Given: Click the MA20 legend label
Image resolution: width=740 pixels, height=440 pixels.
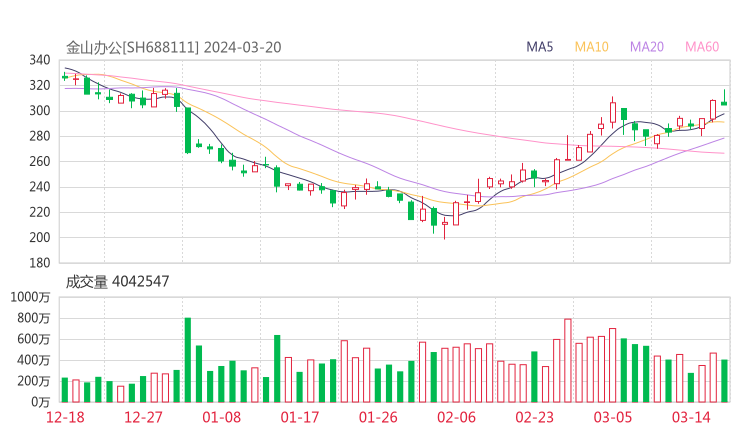Looking at the screenshot, I should 647,47.
